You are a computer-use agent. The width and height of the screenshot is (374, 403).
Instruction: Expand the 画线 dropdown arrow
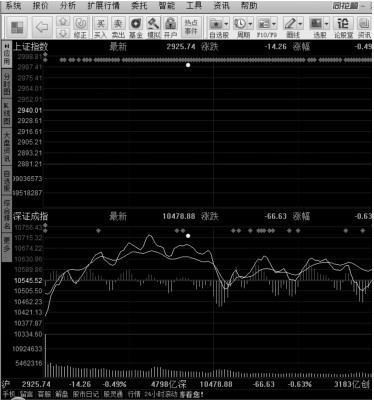(300, 24)
